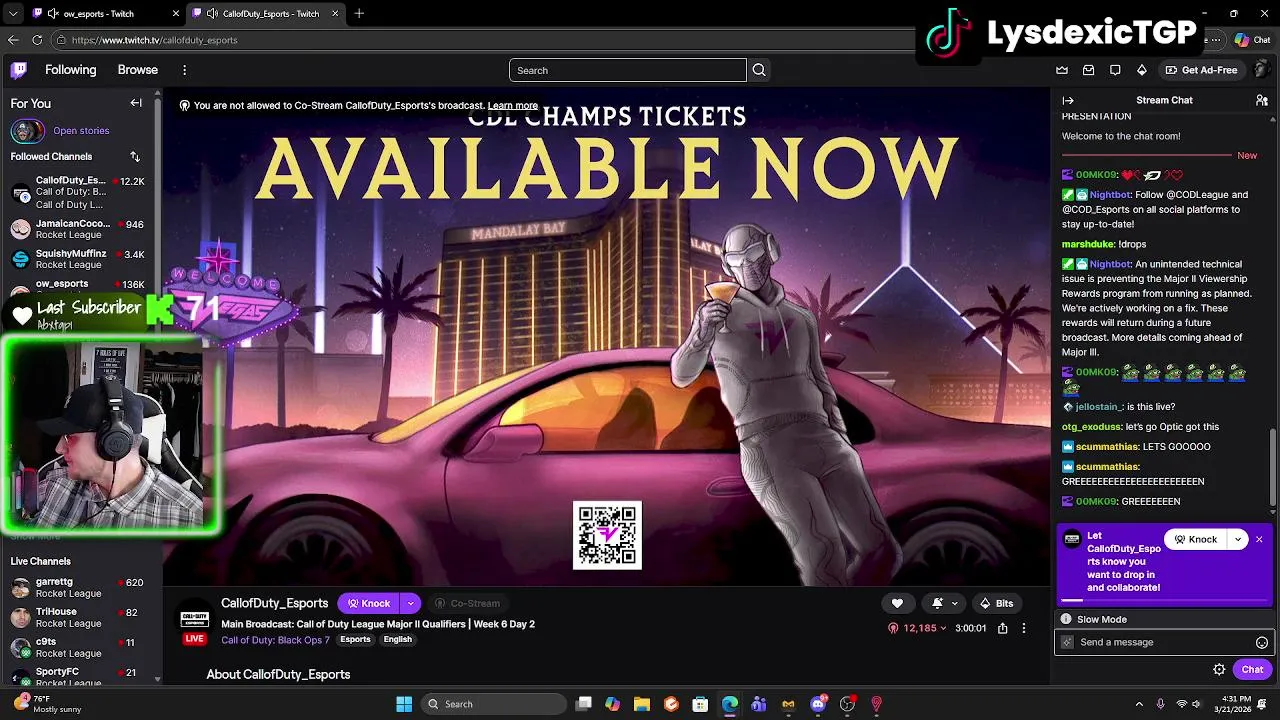
Task: Focus the Twitch search field
Action: 628,70
